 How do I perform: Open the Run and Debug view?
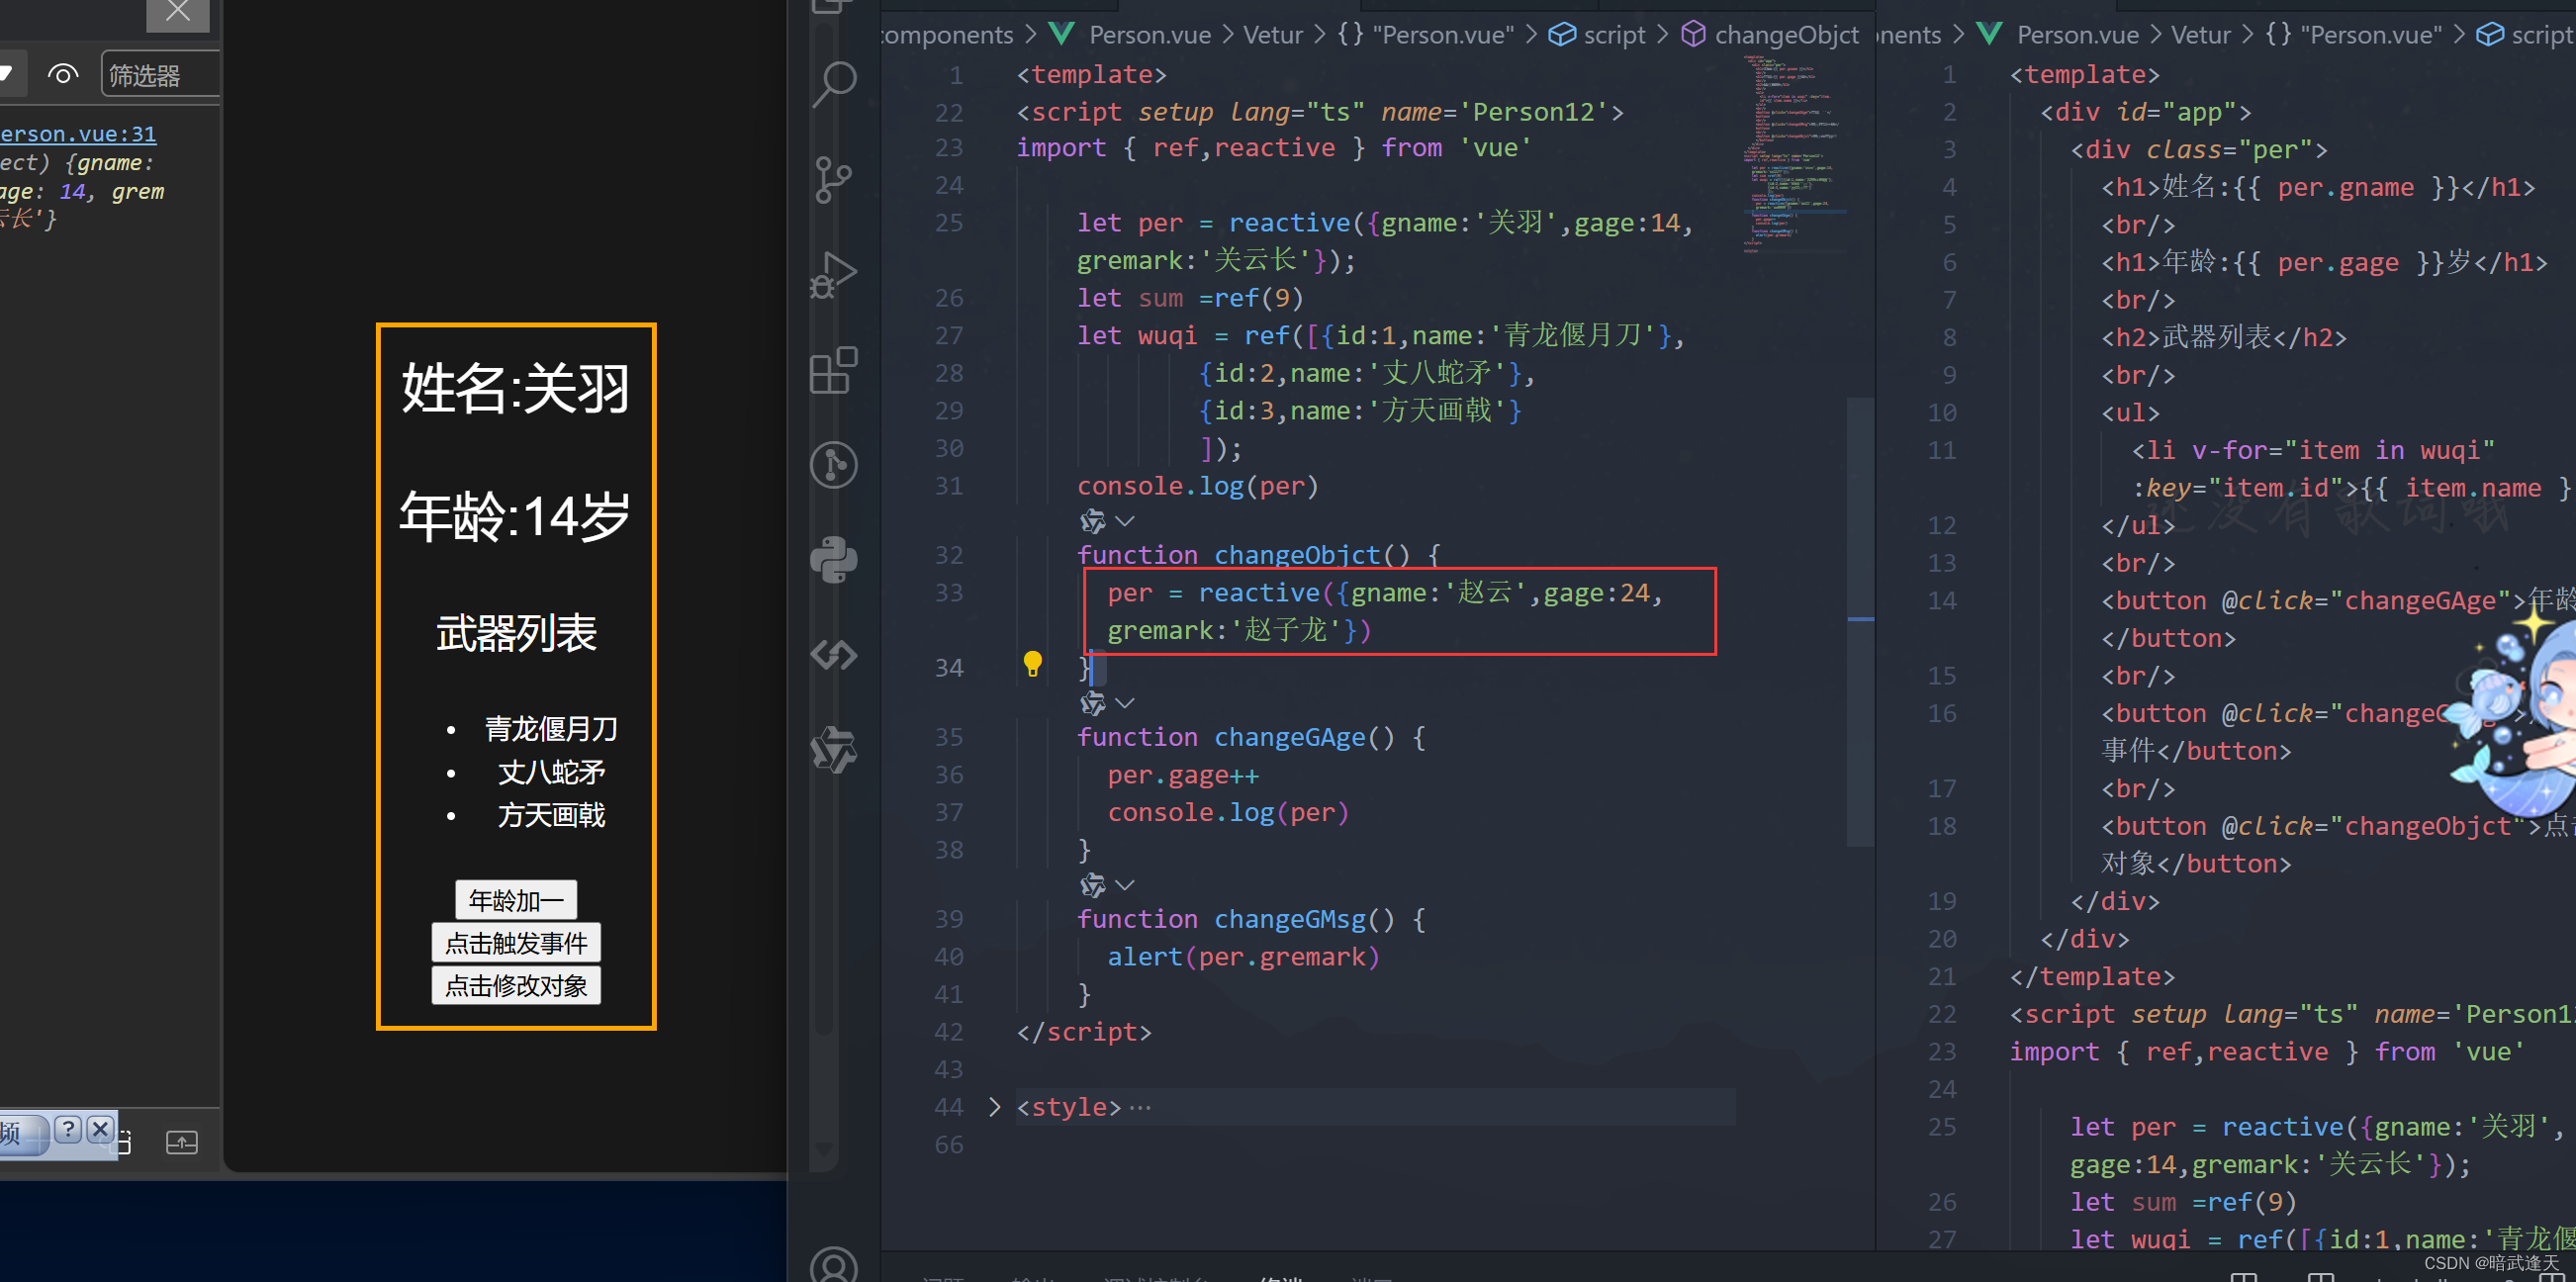[834, 275]
